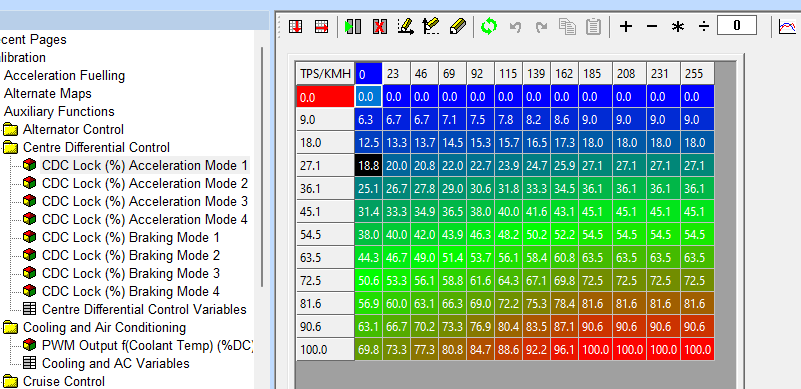This screenshot has height=389, width=801.
Task: Click the math value input field showing 0
Action: click(x=737, y=26)
